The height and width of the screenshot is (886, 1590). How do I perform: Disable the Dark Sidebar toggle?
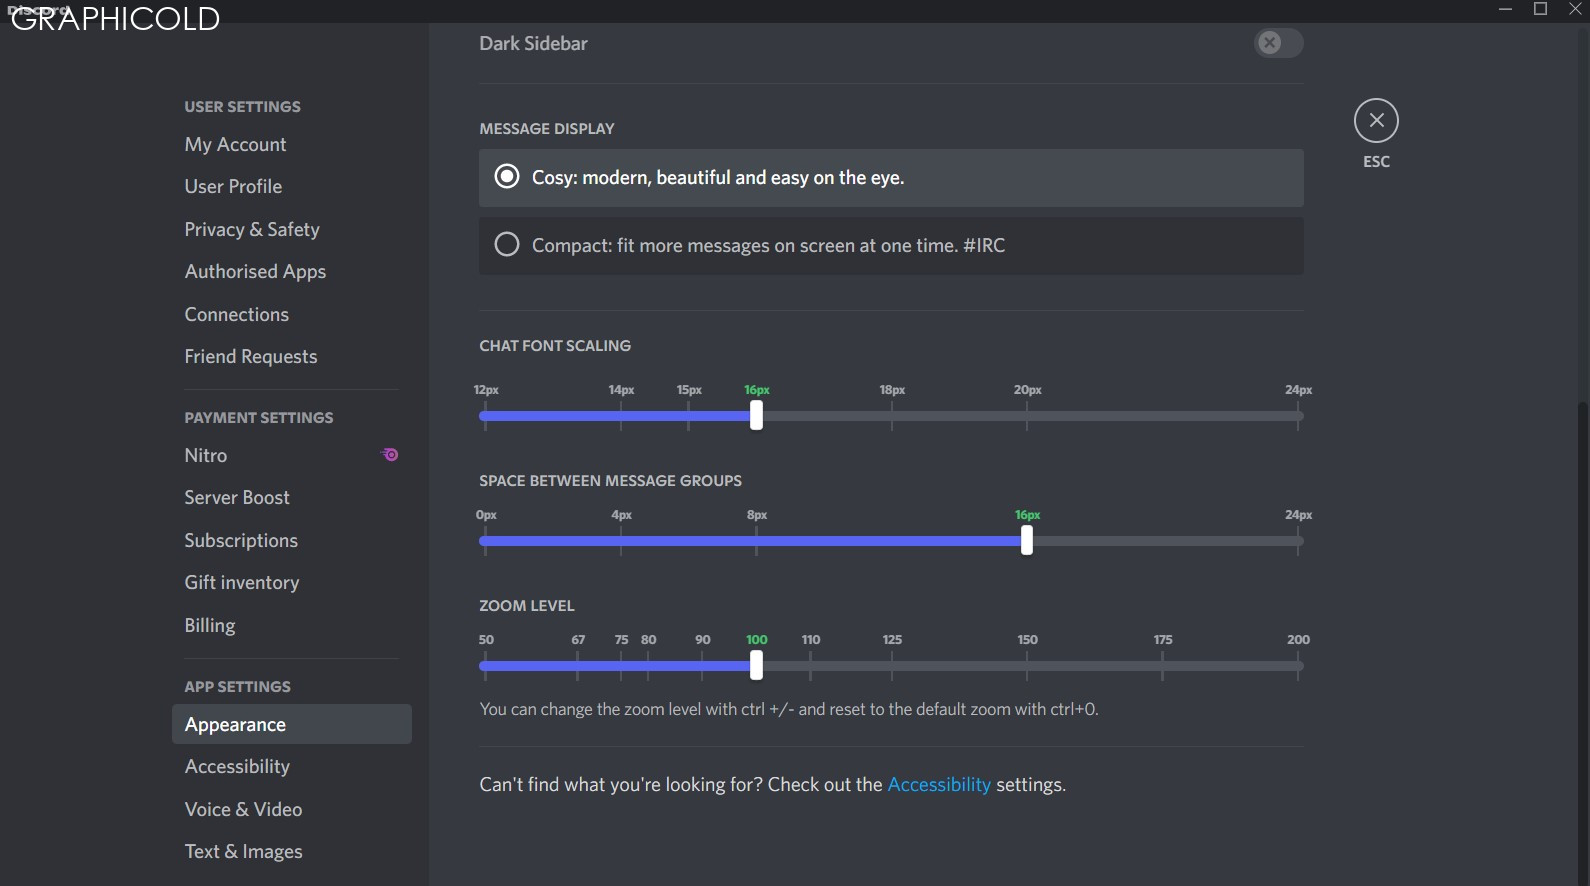pos(1278,43)
